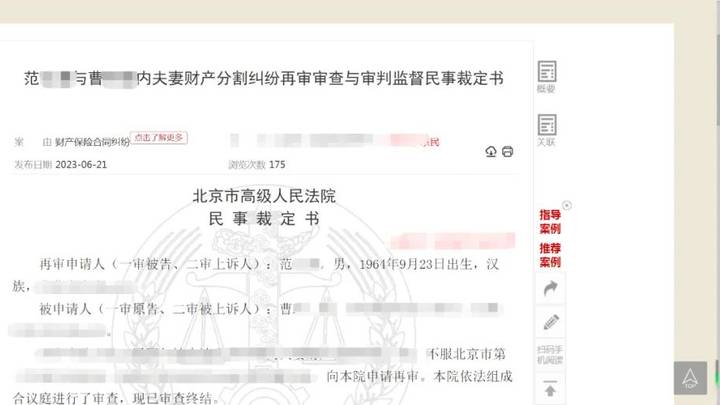This screenshot has width=720, height=405.
Task: Click the 北京市高级人民法院 heading
Action: pyautogui.click(x=264, y=196)
